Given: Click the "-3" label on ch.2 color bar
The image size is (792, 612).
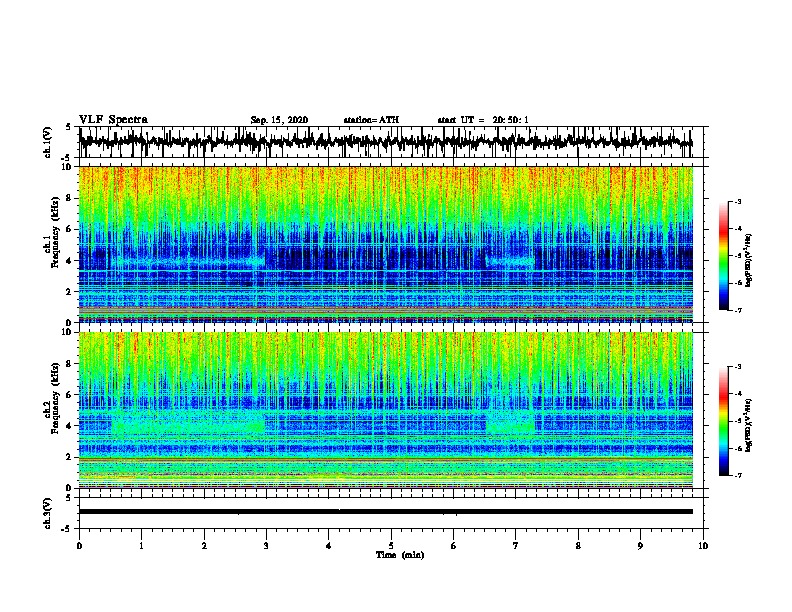Looking at the screenshot, I should click(737, 367).
